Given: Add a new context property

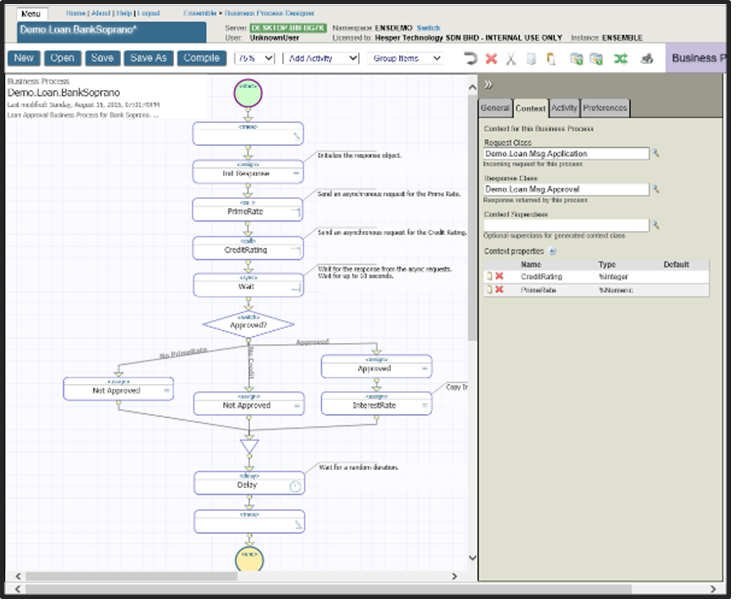Looking at the screenshot, I should 551,250.
